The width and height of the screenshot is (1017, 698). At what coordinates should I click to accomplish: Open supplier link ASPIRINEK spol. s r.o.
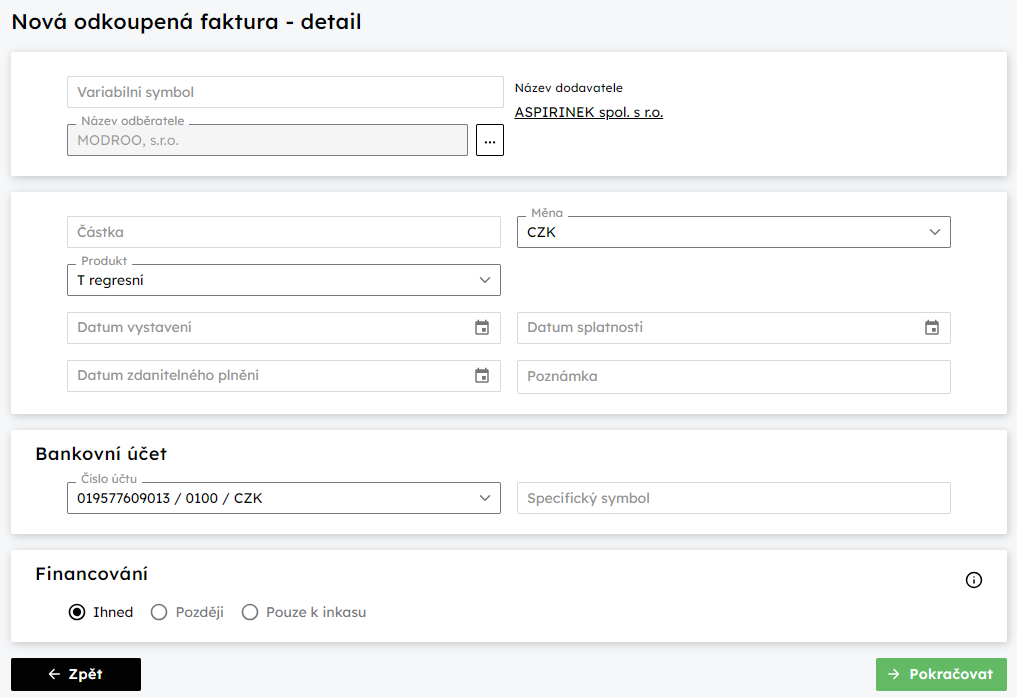pyautogui.click(x=589, y=112)
